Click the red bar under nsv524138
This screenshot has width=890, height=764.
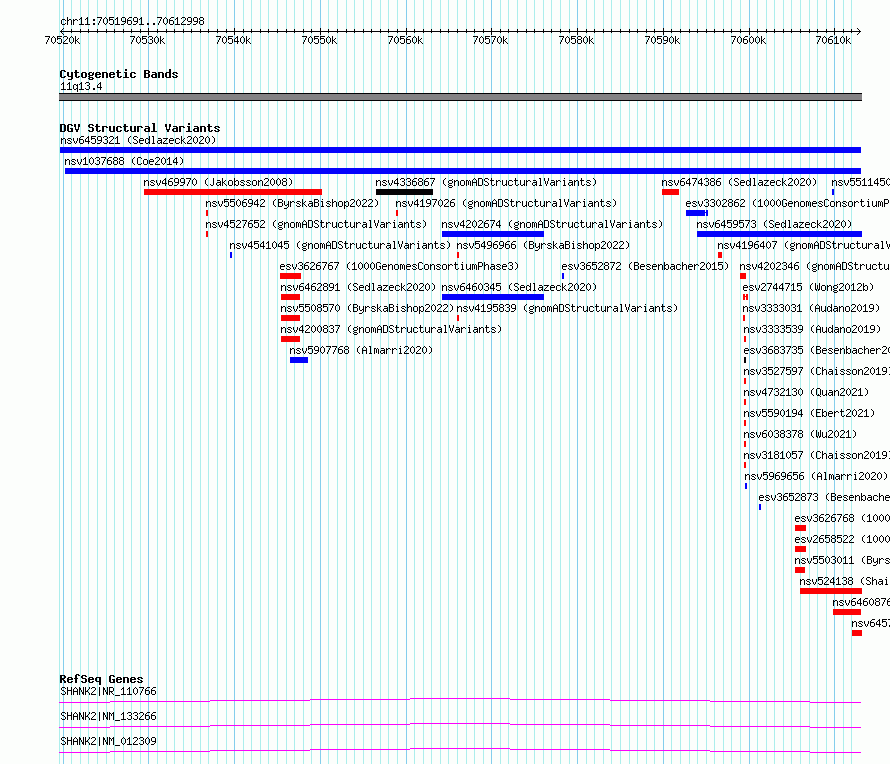coord(831,591)
